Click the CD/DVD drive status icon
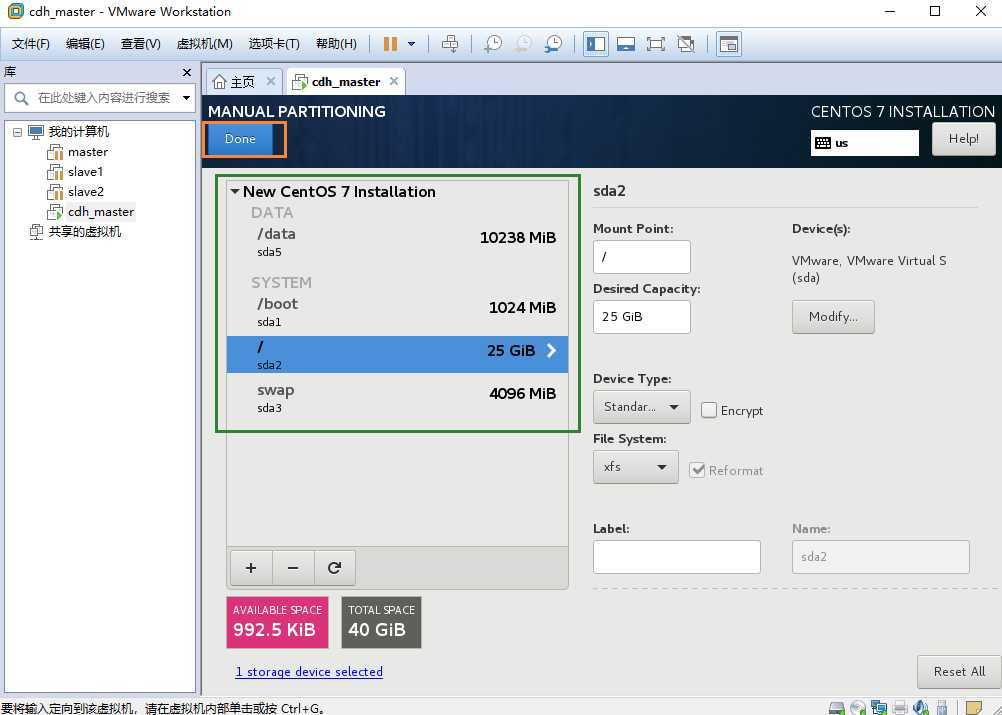The height and width of the screenshot is (715, 1002). (x=858, y=707)
